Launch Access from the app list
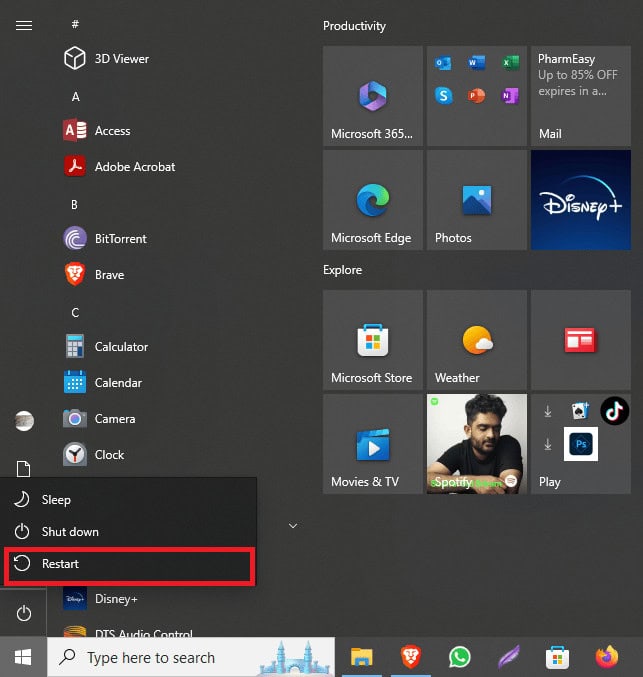The width and height of the screenshot is (643, 677). (97, 130)
